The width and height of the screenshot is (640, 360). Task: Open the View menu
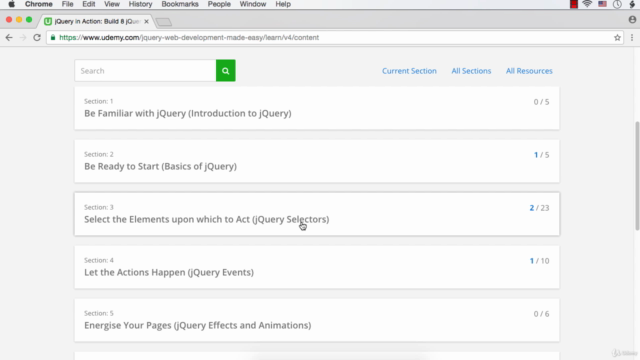[x=111, y=4]
